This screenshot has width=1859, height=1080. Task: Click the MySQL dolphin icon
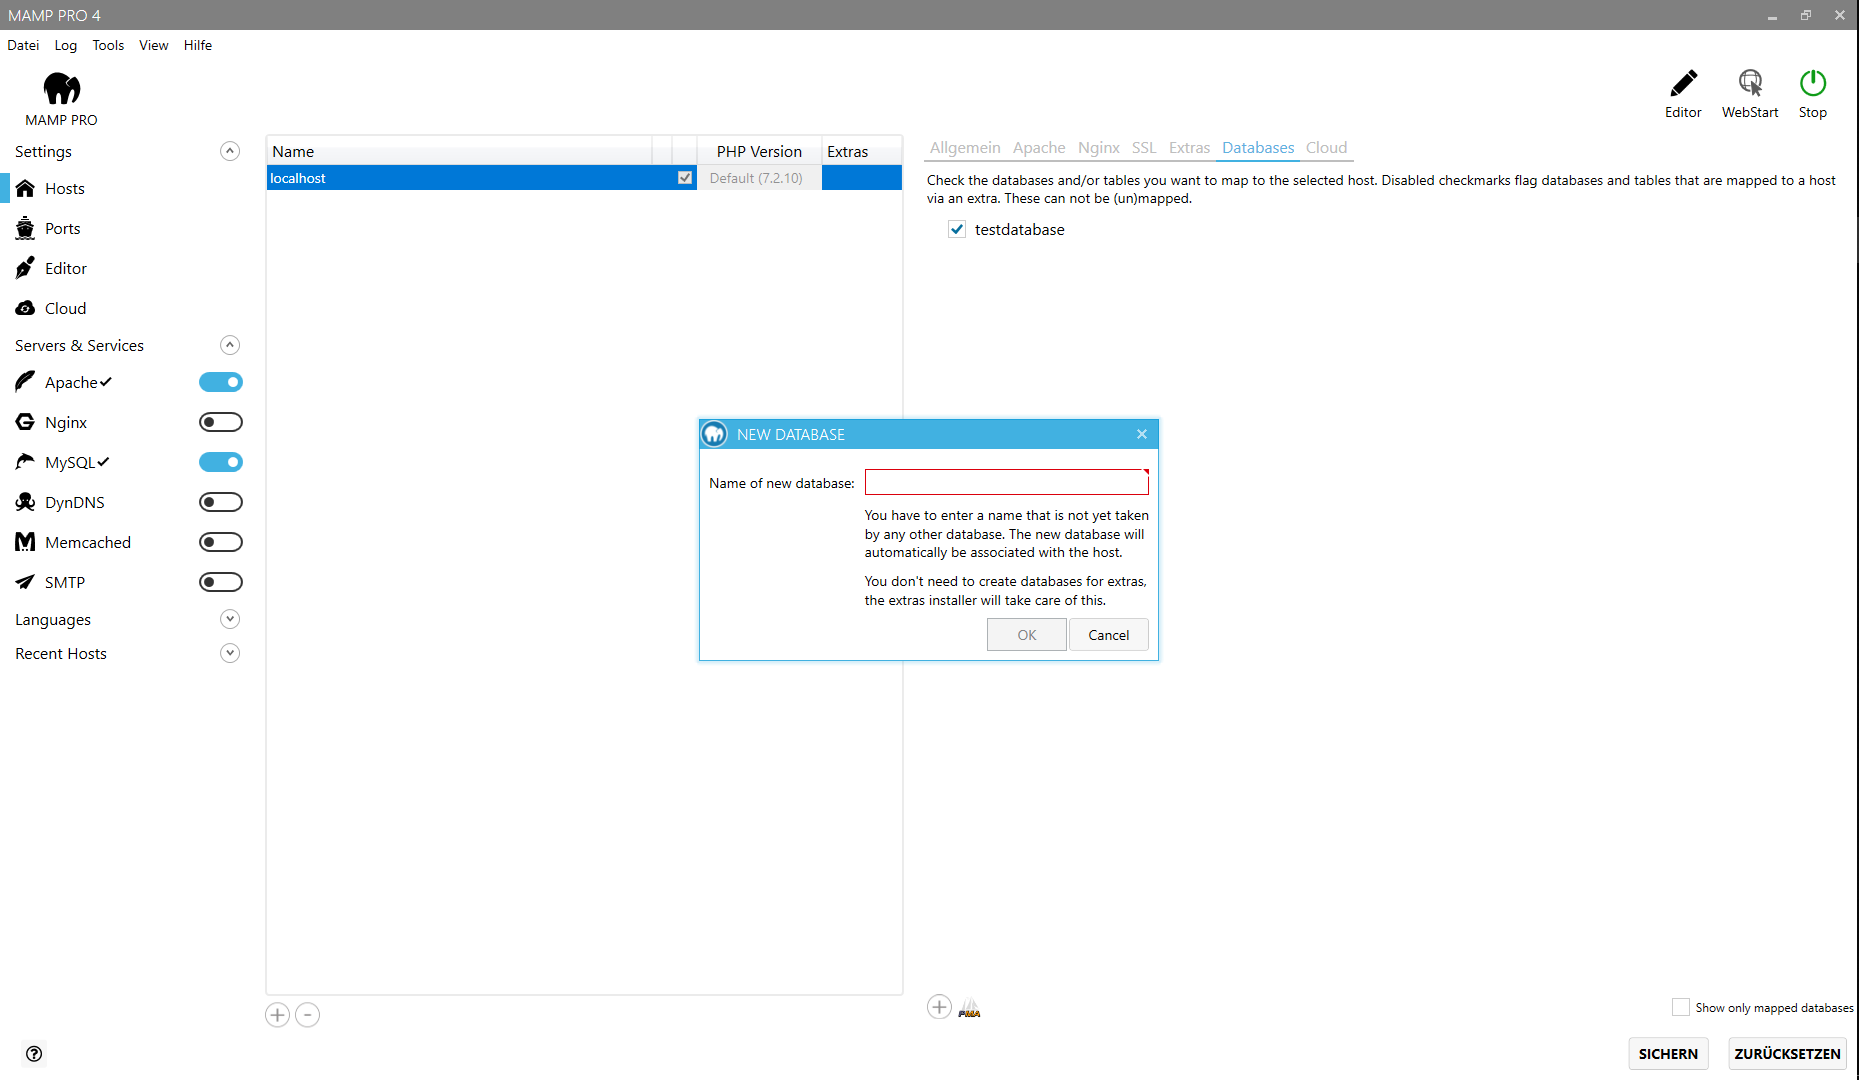25,462
